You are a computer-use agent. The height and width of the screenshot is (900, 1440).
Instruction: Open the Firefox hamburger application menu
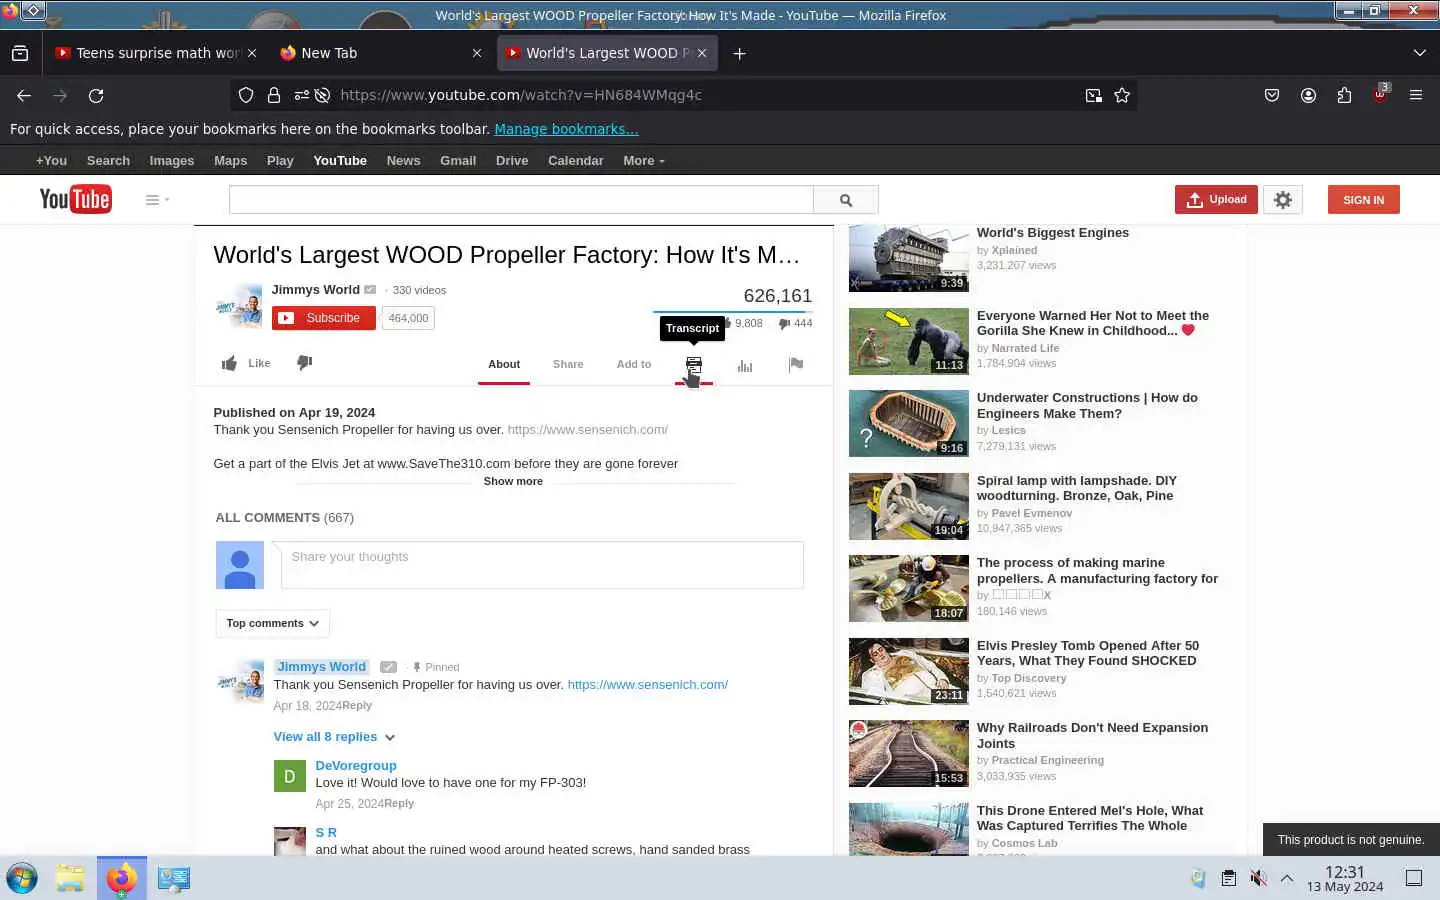1416,95
